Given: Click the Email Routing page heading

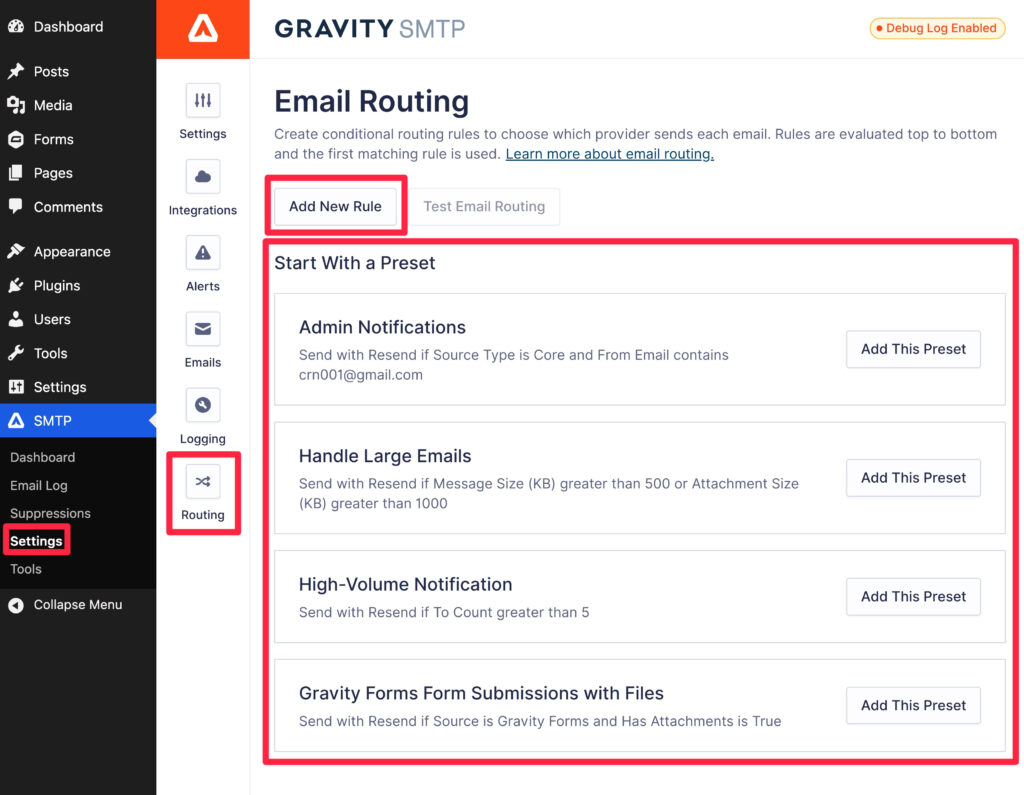Looking at the screenshot, I should [x=372, y=102].
